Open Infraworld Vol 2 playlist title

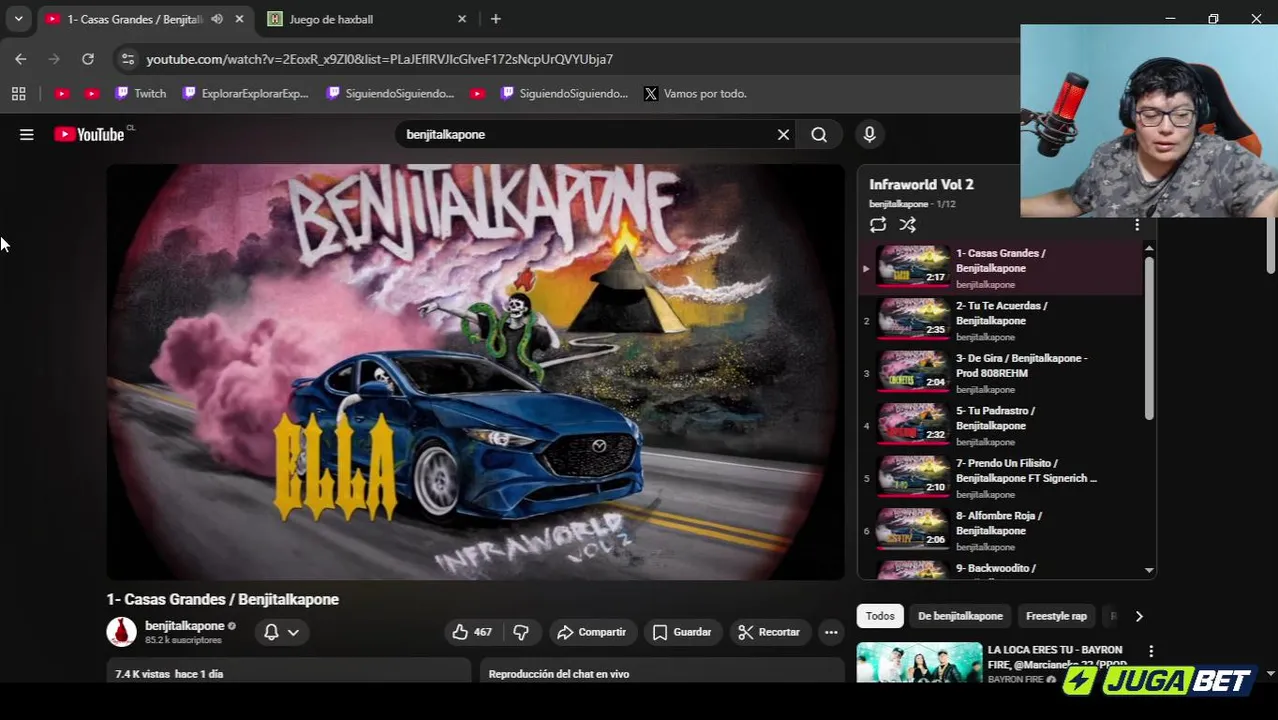(x=921, y=184)
